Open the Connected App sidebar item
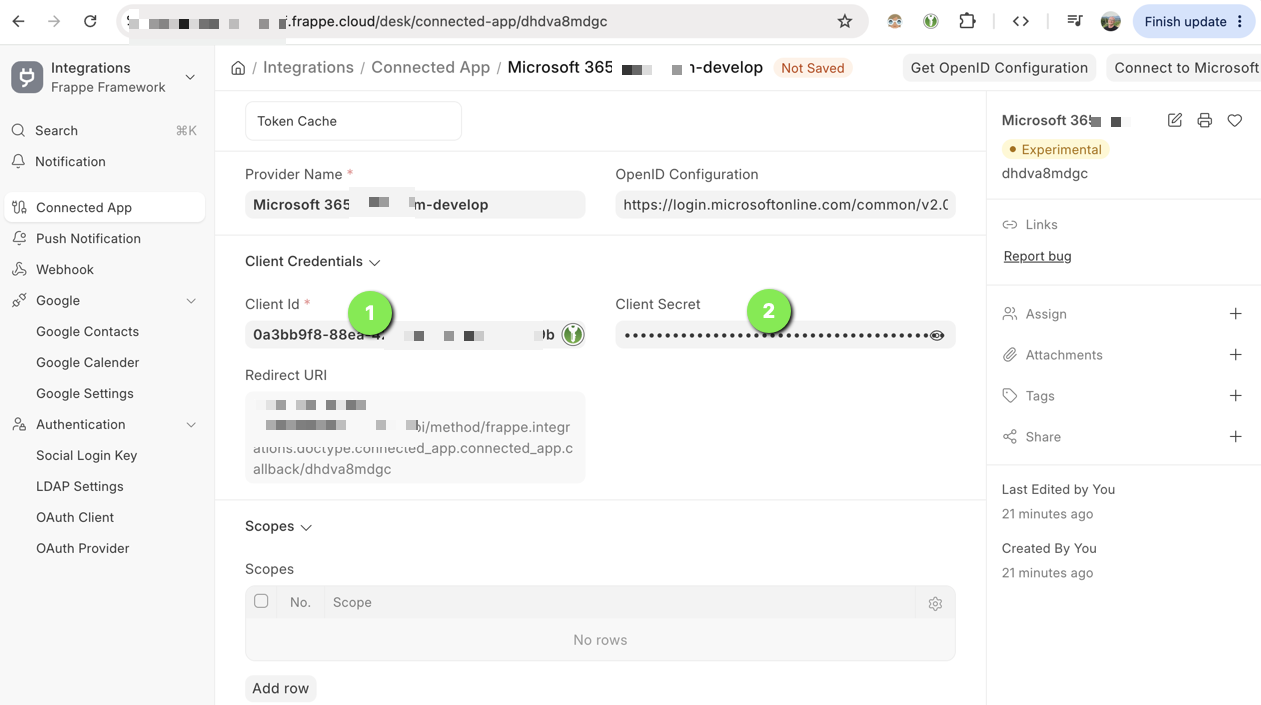 [x=104, y=208]
